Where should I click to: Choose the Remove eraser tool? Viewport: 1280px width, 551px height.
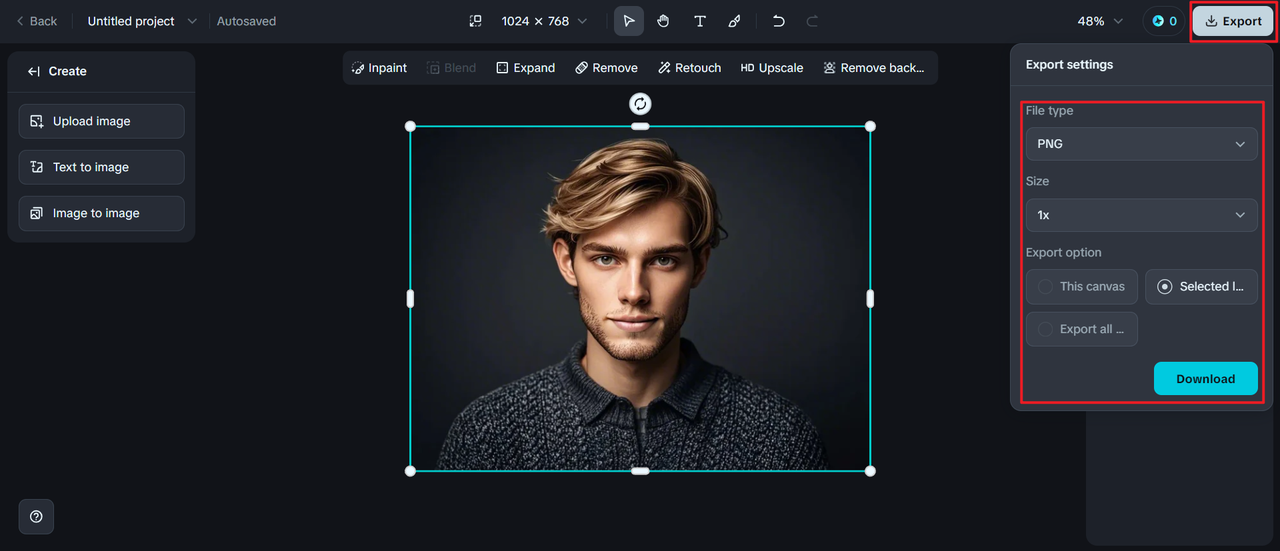coord(606,68)
